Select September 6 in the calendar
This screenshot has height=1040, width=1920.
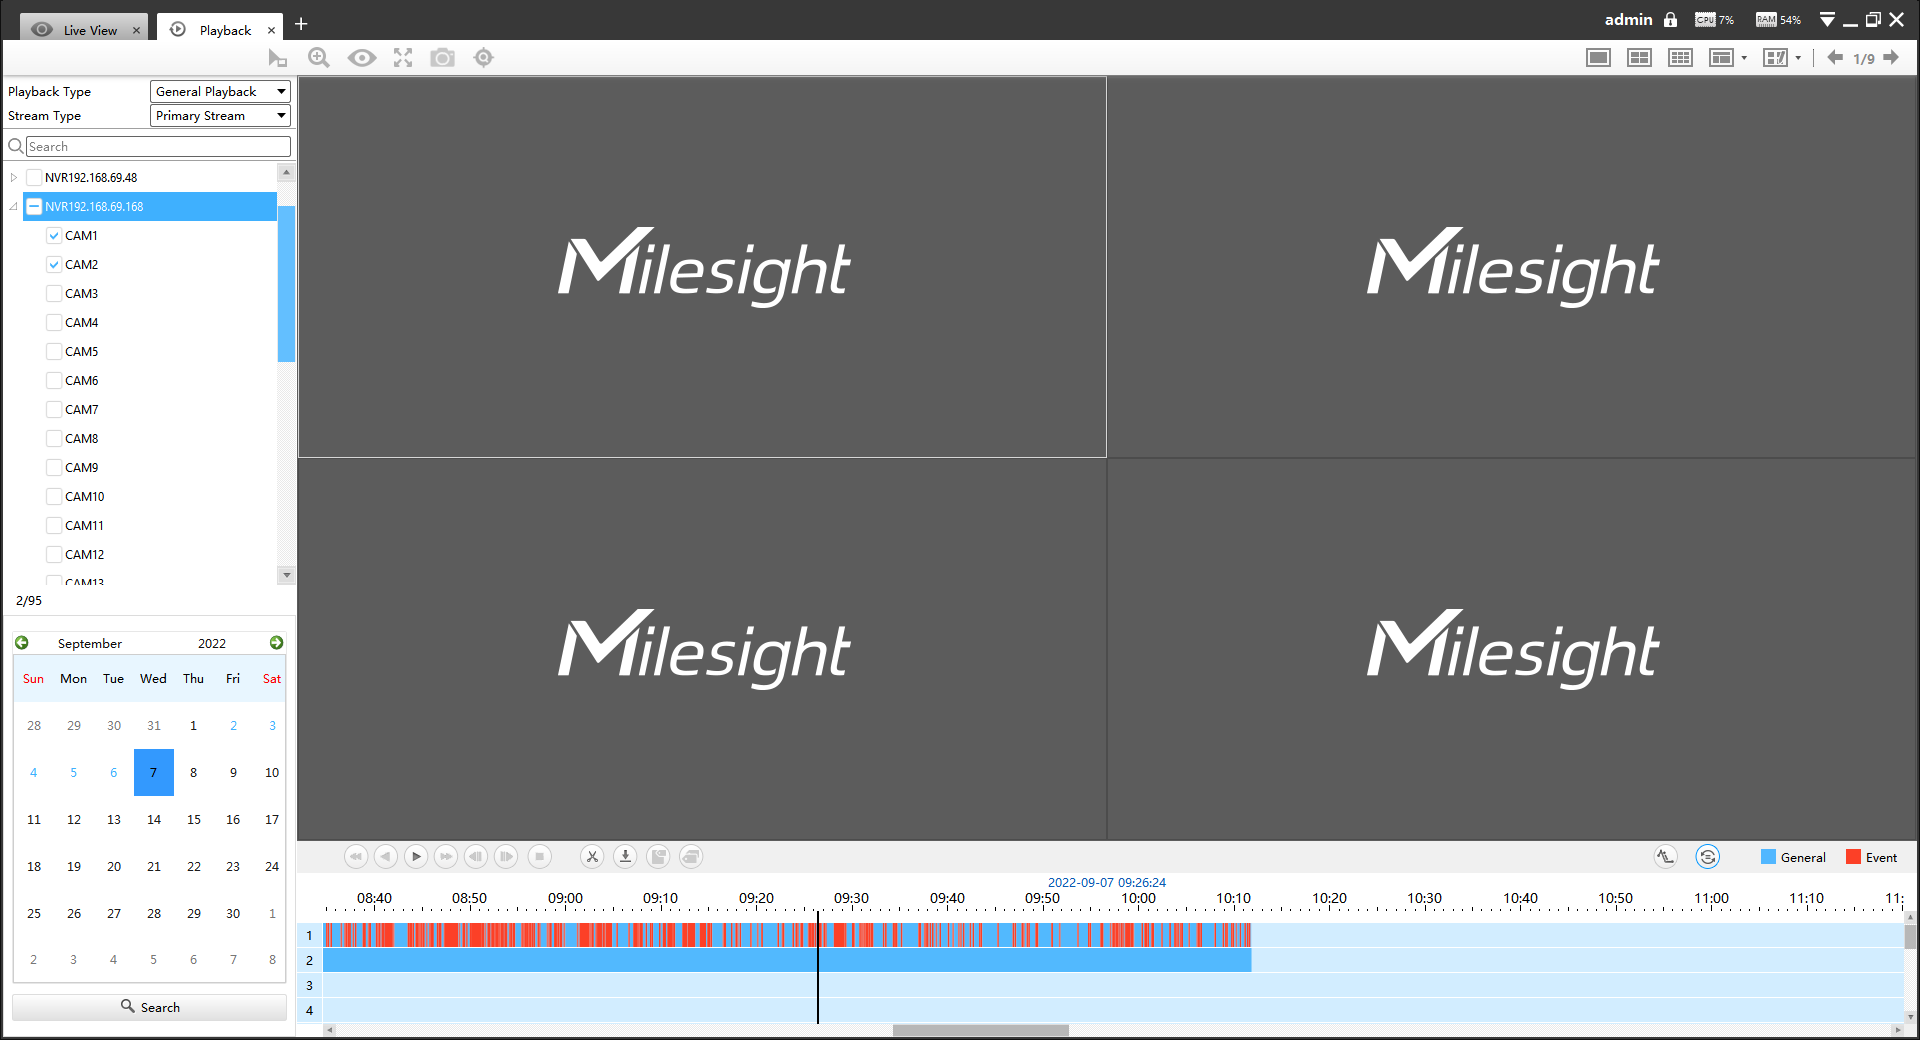coord(113,773)
